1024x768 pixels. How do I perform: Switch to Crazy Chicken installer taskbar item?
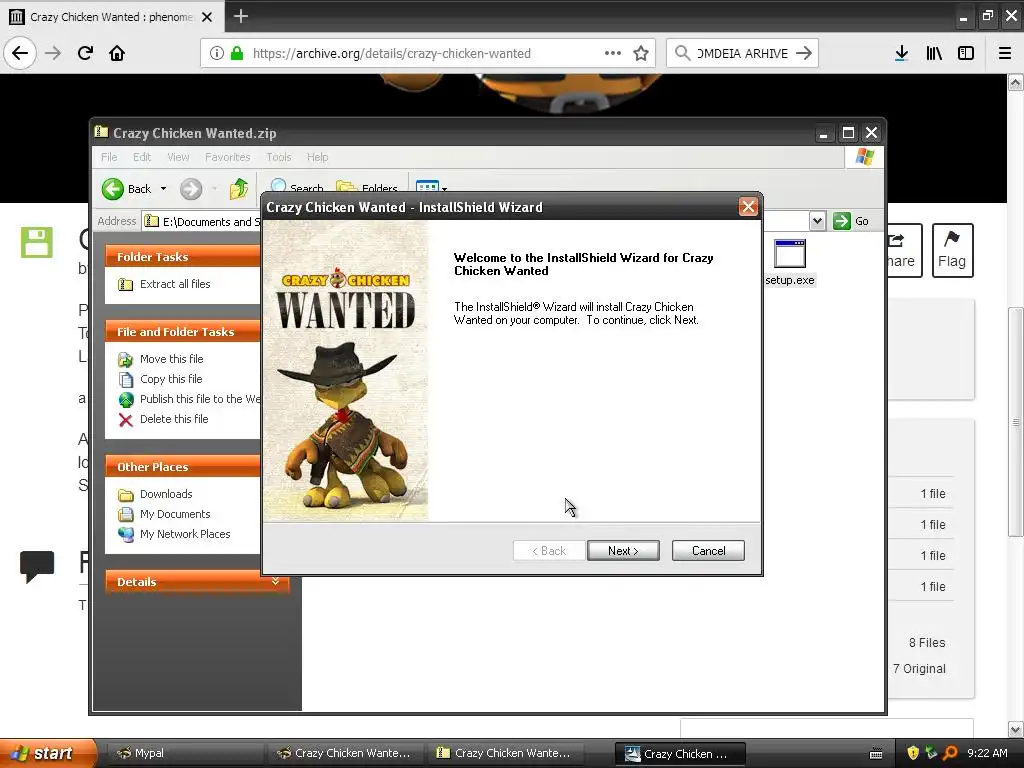680,754
